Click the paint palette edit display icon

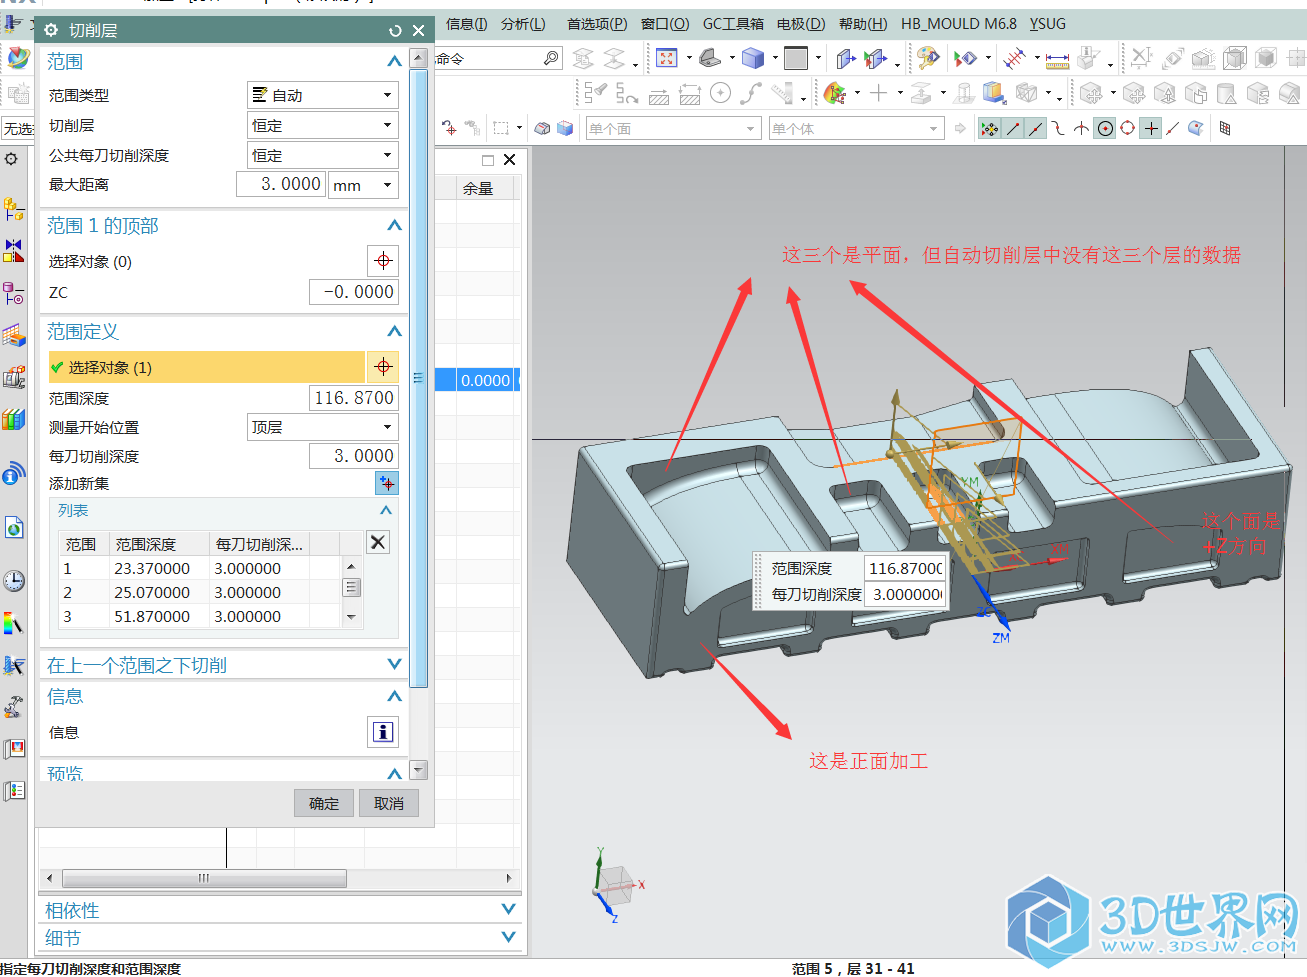click(x=928, y=58)
